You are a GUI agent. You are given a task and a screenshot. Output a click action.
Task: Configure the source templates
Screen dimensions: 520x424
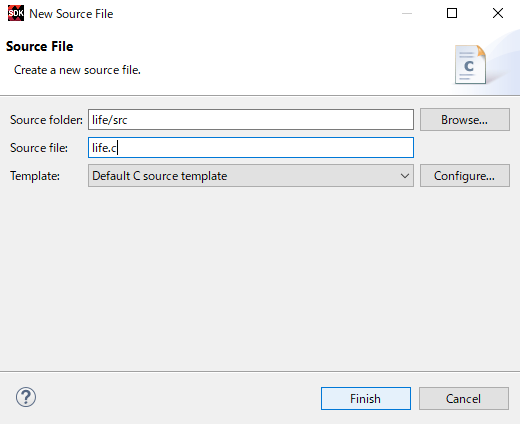click(x=464, y=176)
